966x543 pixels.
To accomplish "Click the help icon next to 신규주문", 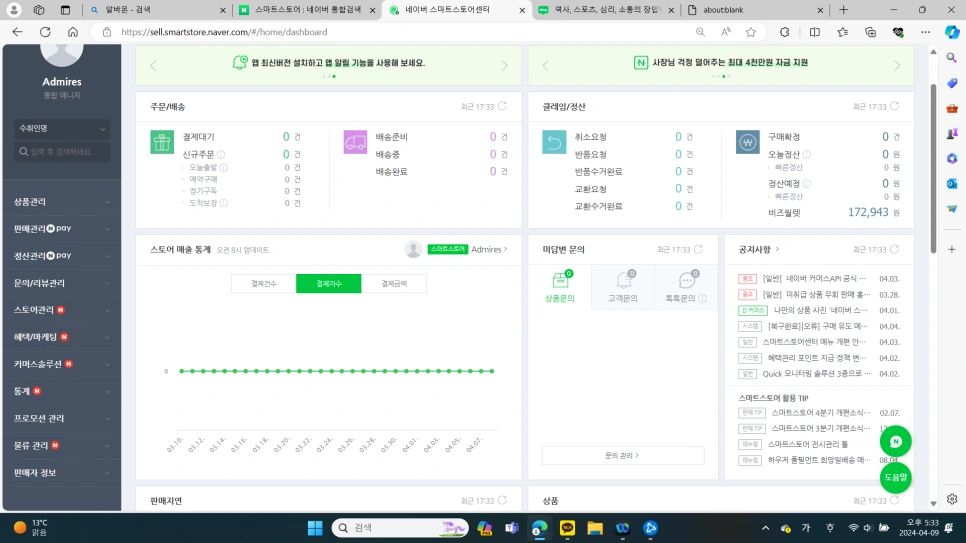I will 221,154.
